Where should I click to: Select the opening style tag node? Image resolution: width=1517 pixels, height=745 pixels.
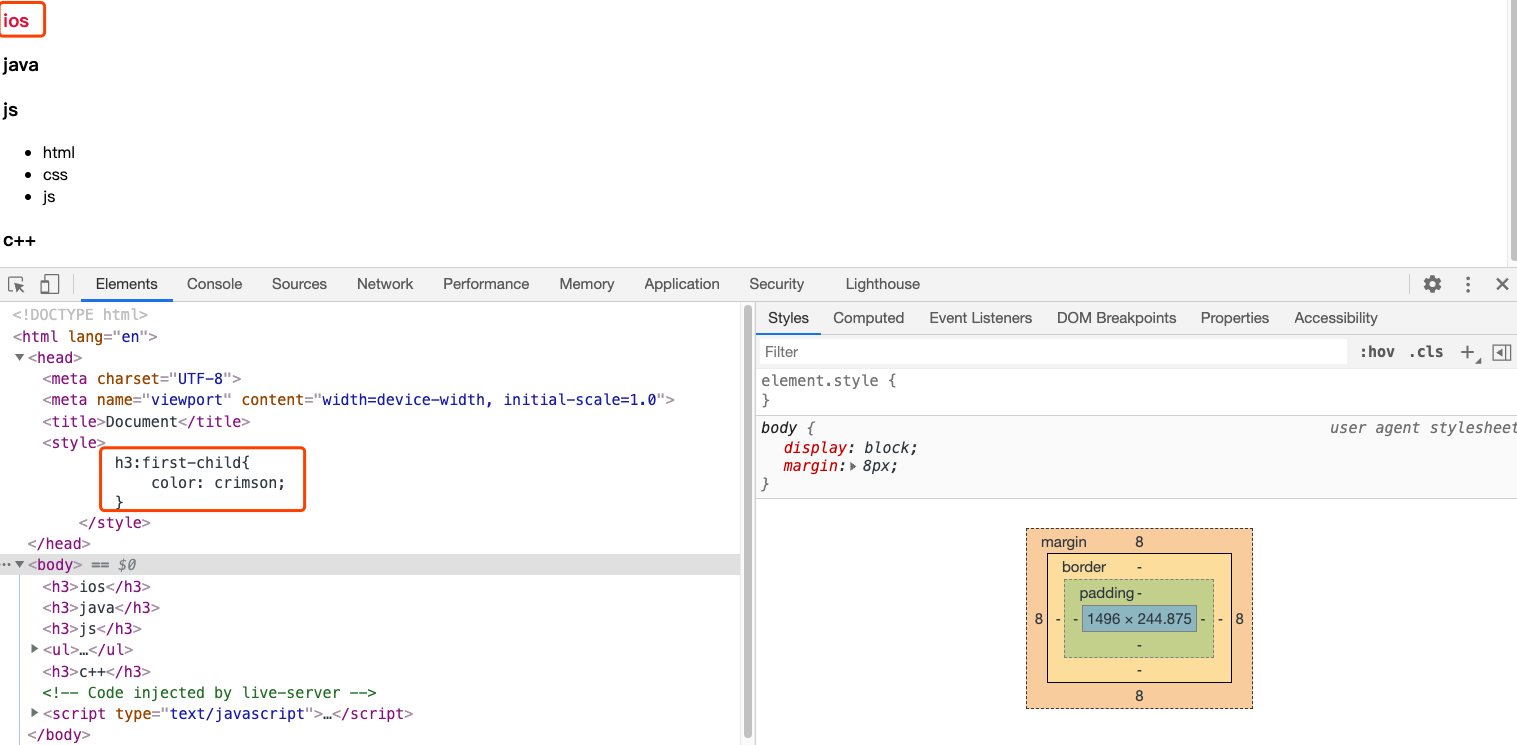tap(74, 443)
